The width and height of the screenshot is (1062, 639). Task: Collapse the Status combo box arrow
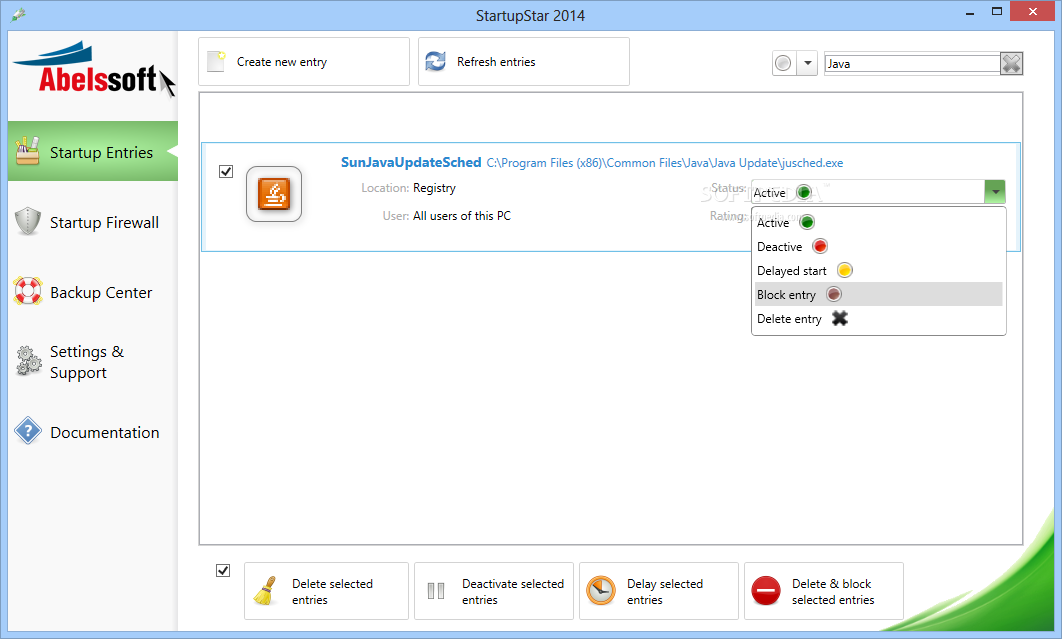tap(995, 192)
